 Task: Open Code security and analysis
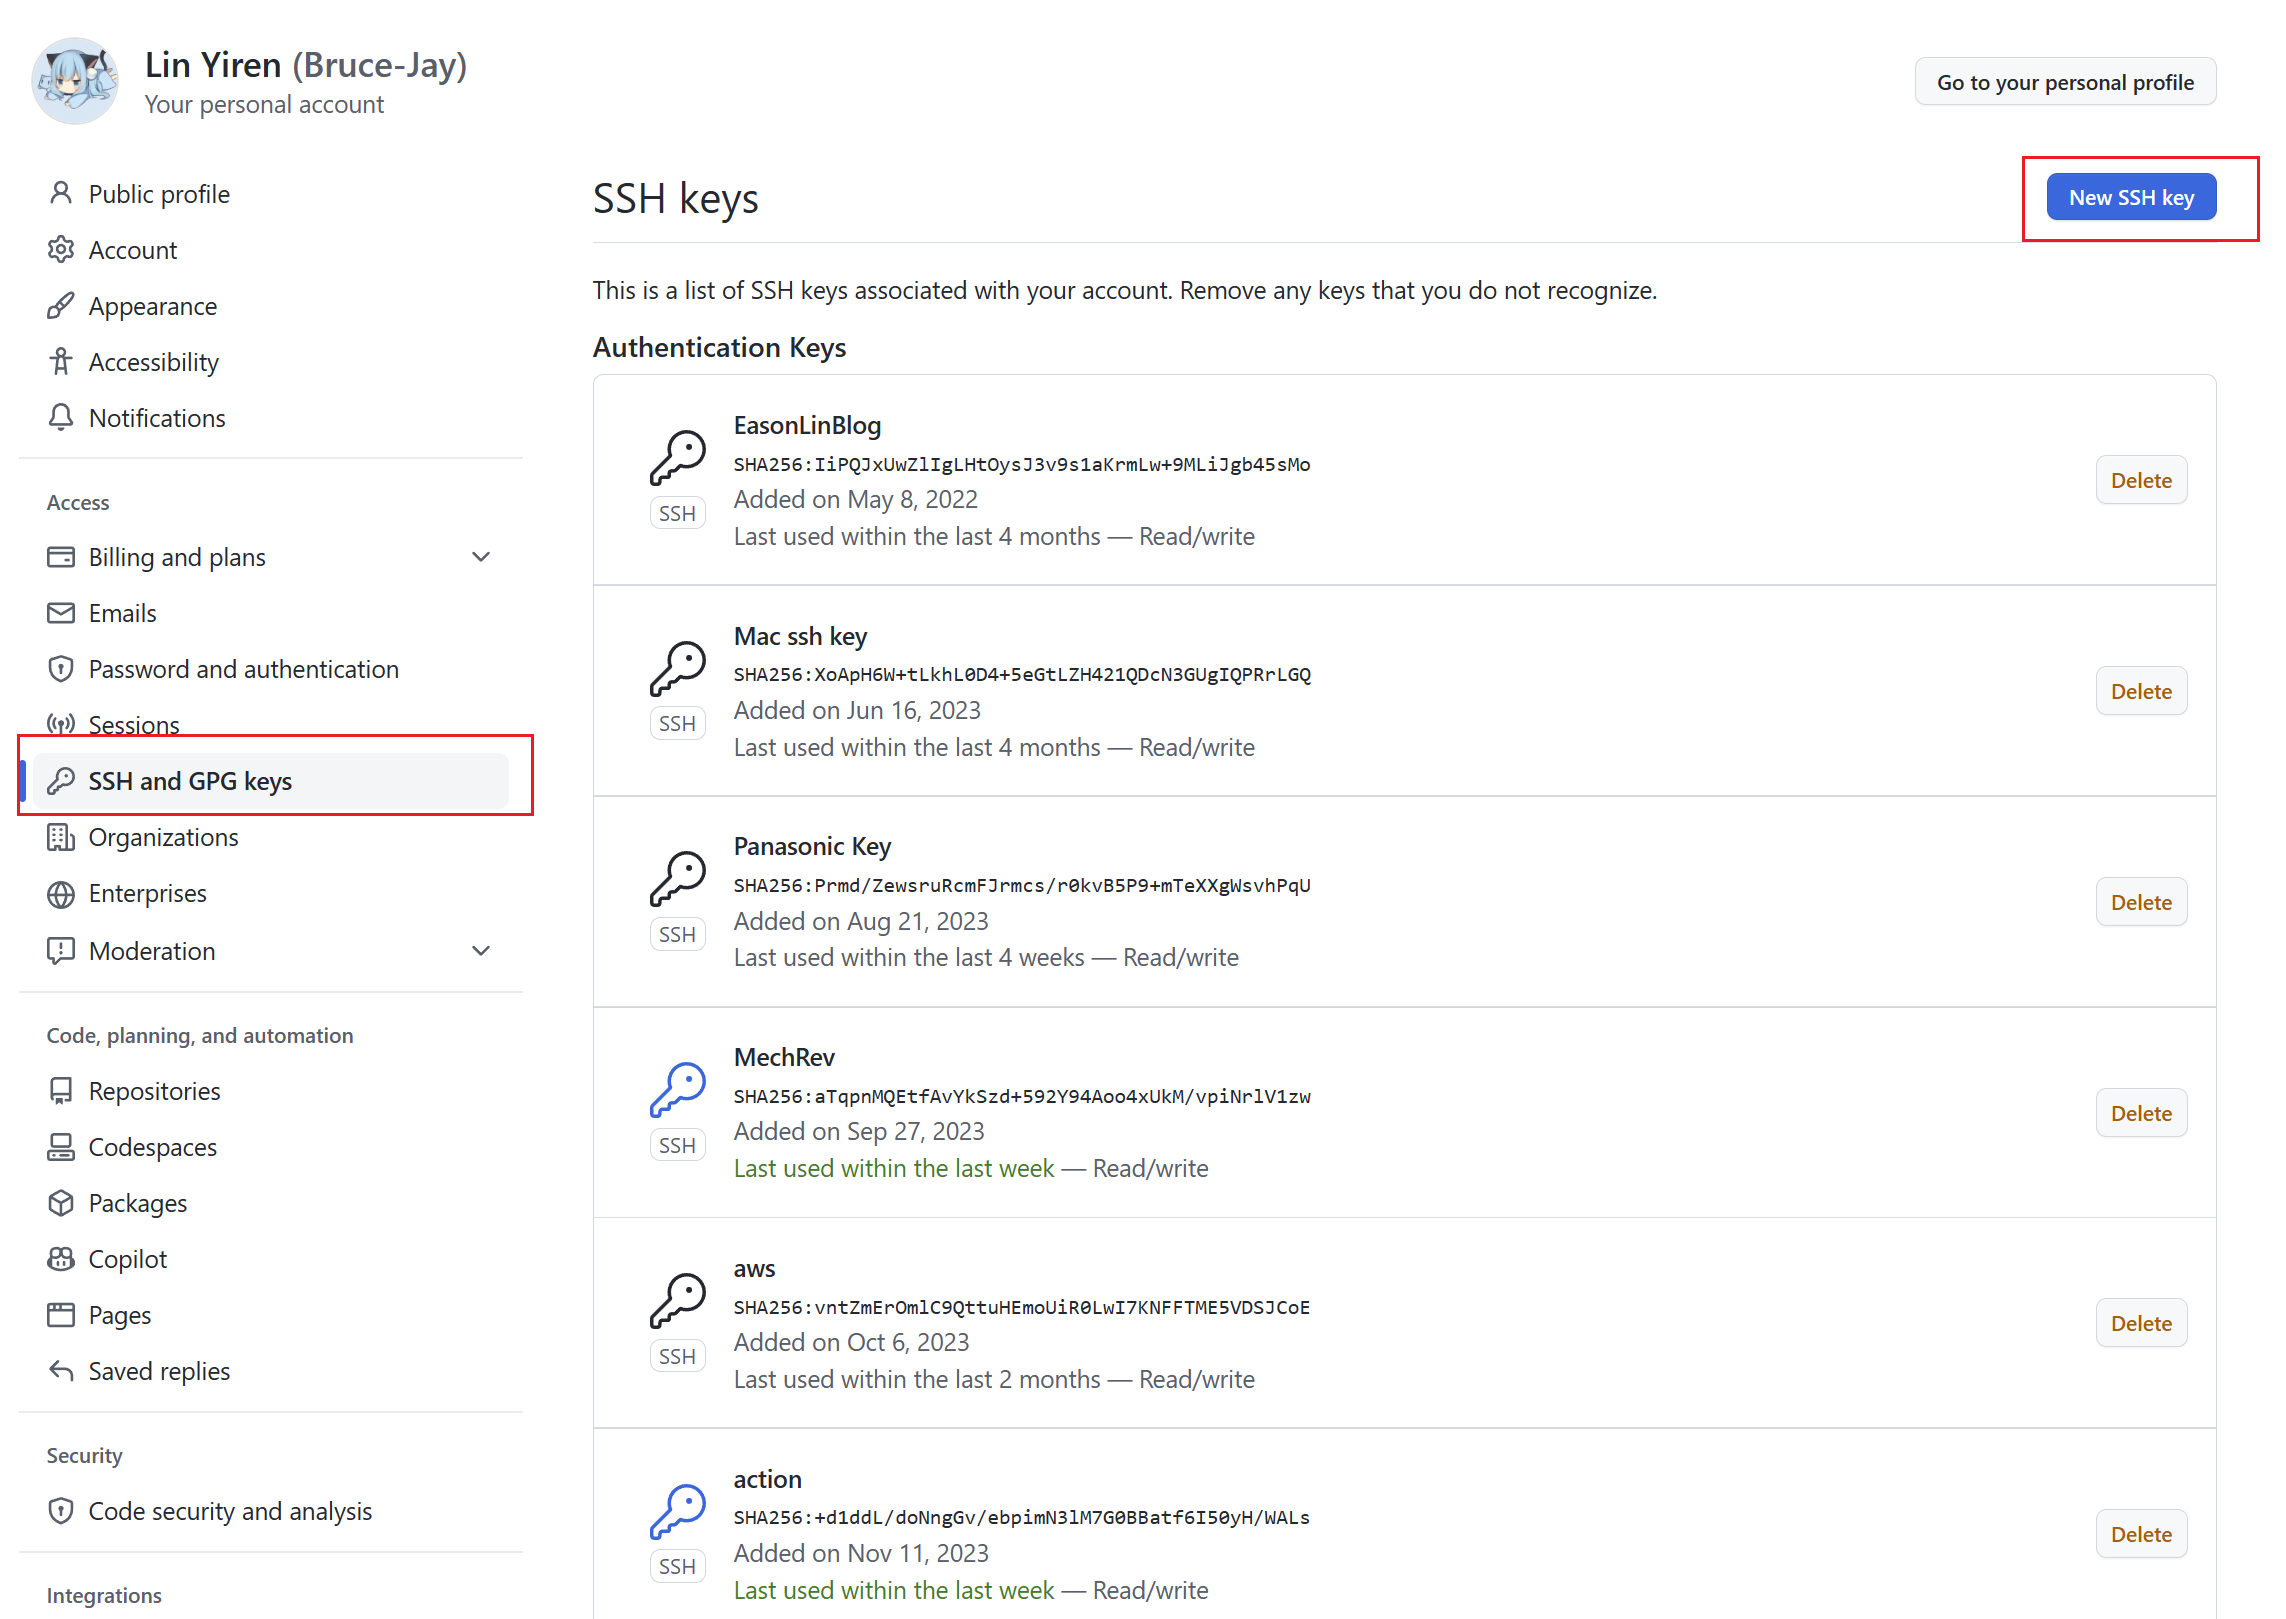pyautogui.click(x=230, y=1510)
